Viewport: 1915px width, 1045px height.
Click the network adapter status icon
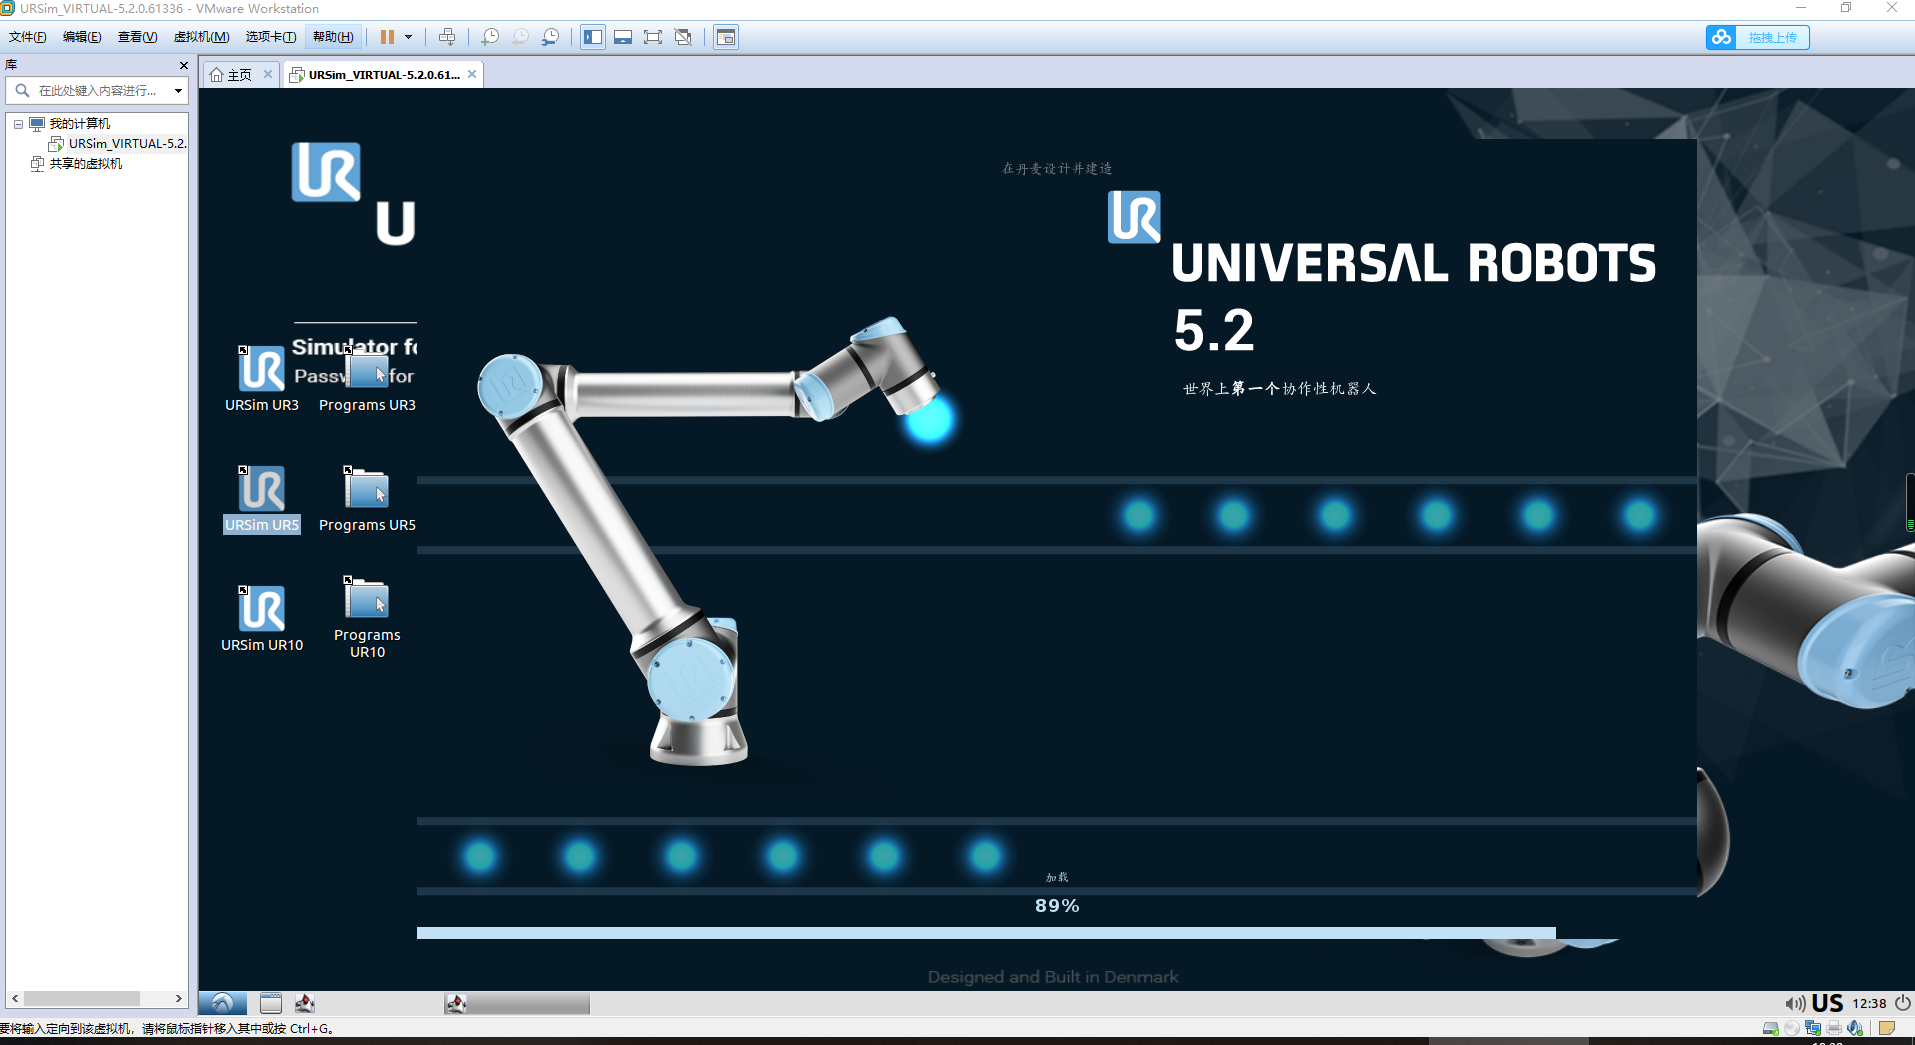pos(1812,1028)
